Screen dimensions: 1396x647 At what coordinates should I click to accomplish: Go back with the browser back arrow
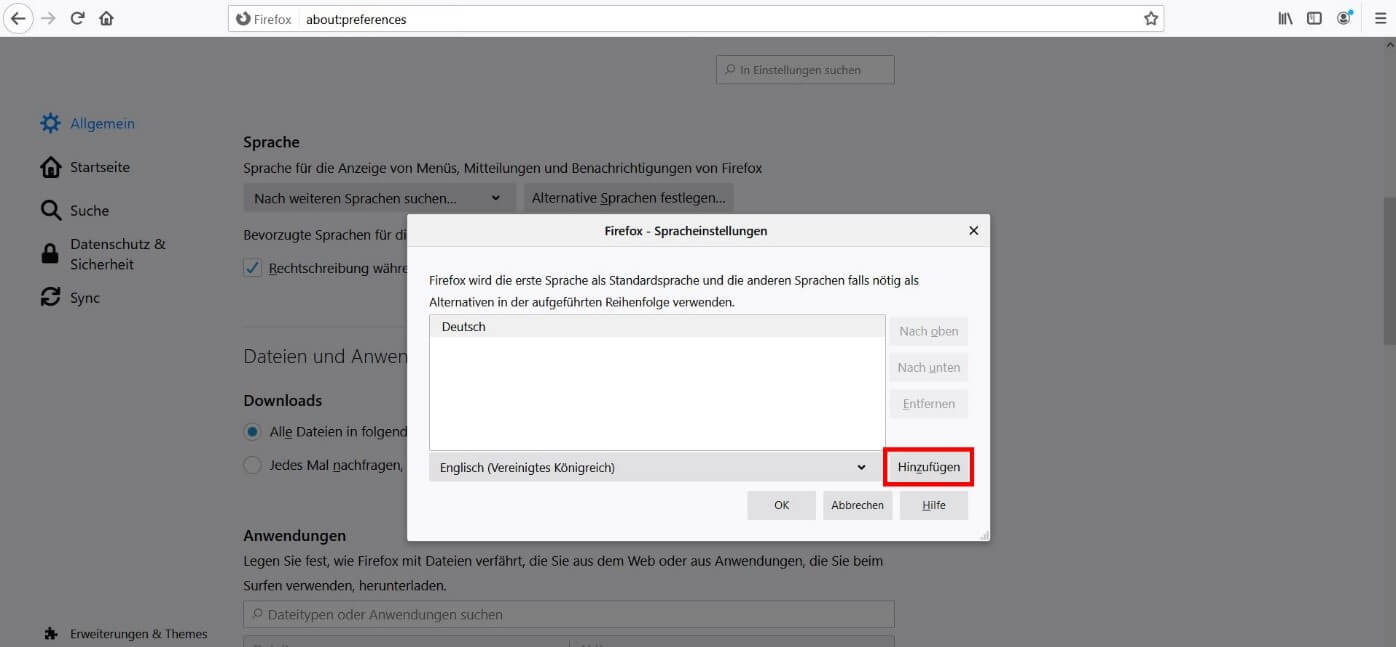pyautogui.click(x=19, y=18)
